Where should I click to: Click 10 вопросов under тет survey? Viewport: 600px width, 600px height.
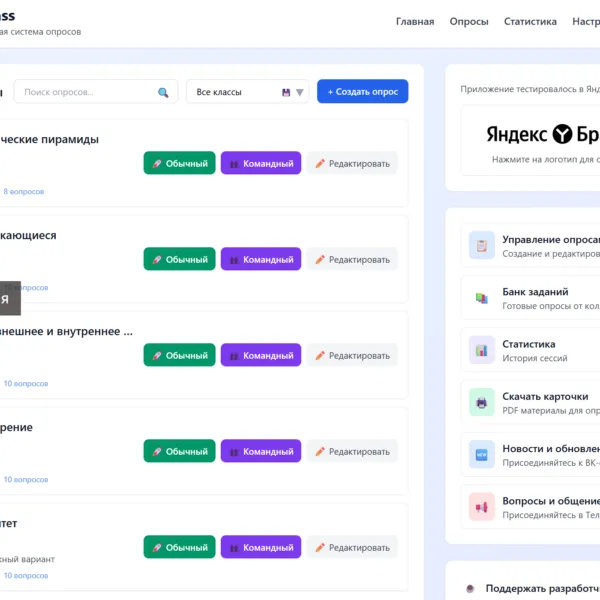tap(26, 576)
